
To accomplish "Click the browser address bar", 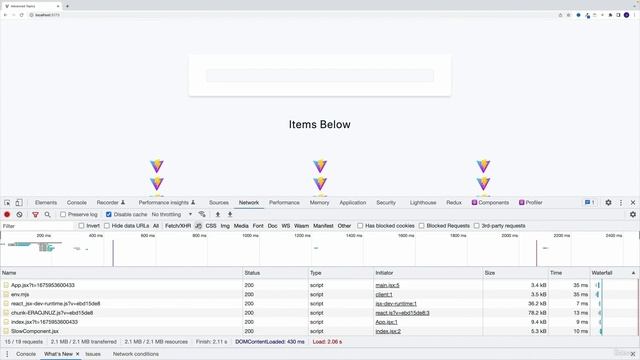I will tap(292, 15).
